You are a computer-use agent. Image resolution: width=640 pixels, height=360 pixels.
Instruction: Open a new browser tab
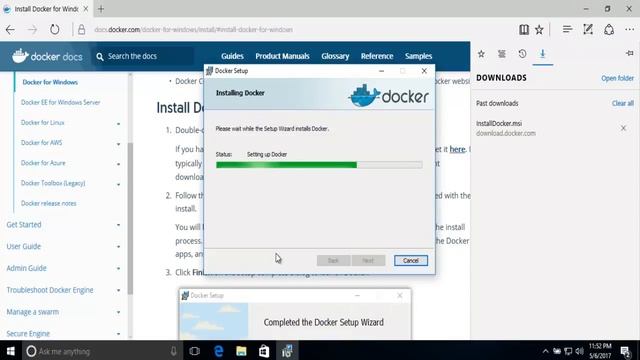click(101, 9)
